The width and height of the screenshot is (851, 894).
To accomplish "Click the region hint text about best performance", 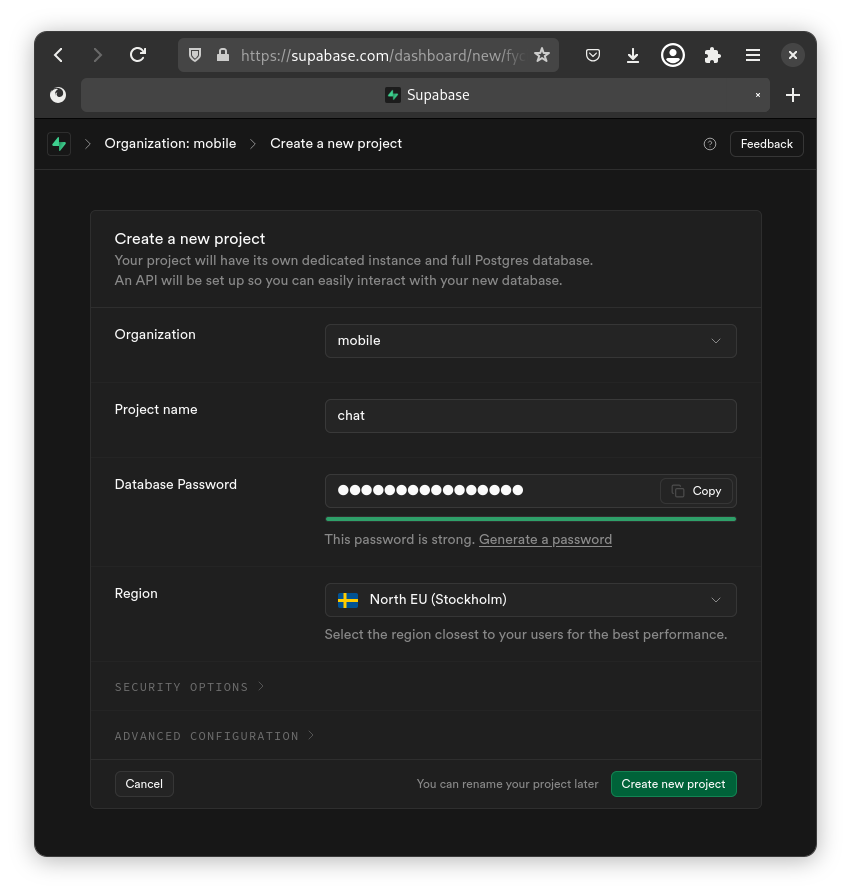I will (526, 635).
